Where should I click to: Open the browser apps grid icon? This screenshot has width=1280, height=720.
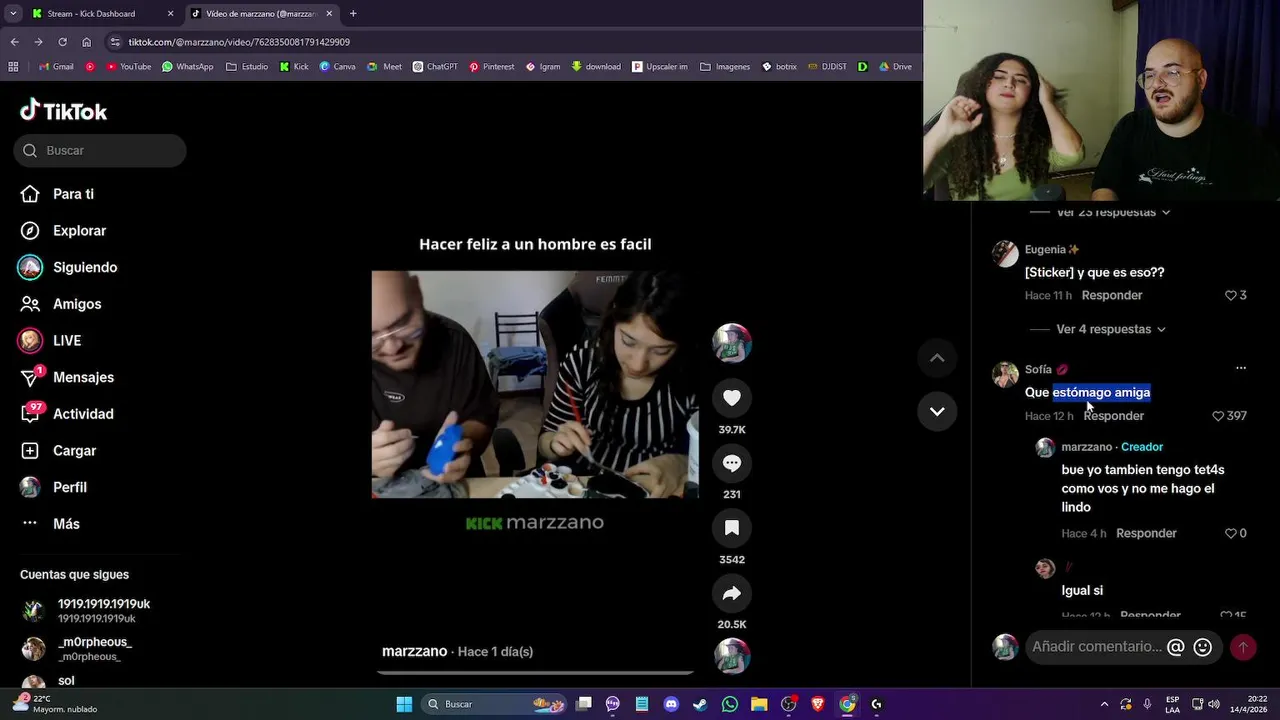pos(13,67)
